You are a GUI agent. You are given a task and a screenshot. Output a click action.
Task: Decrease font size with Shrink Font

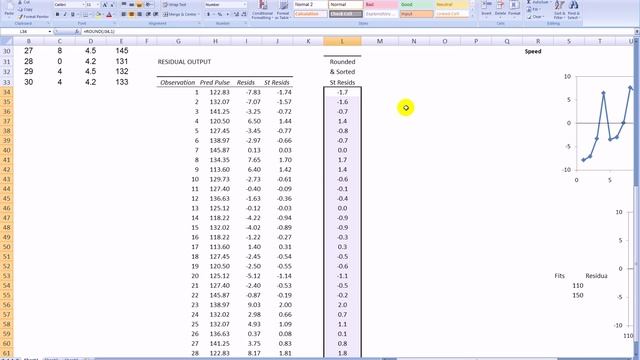[112, 4]
